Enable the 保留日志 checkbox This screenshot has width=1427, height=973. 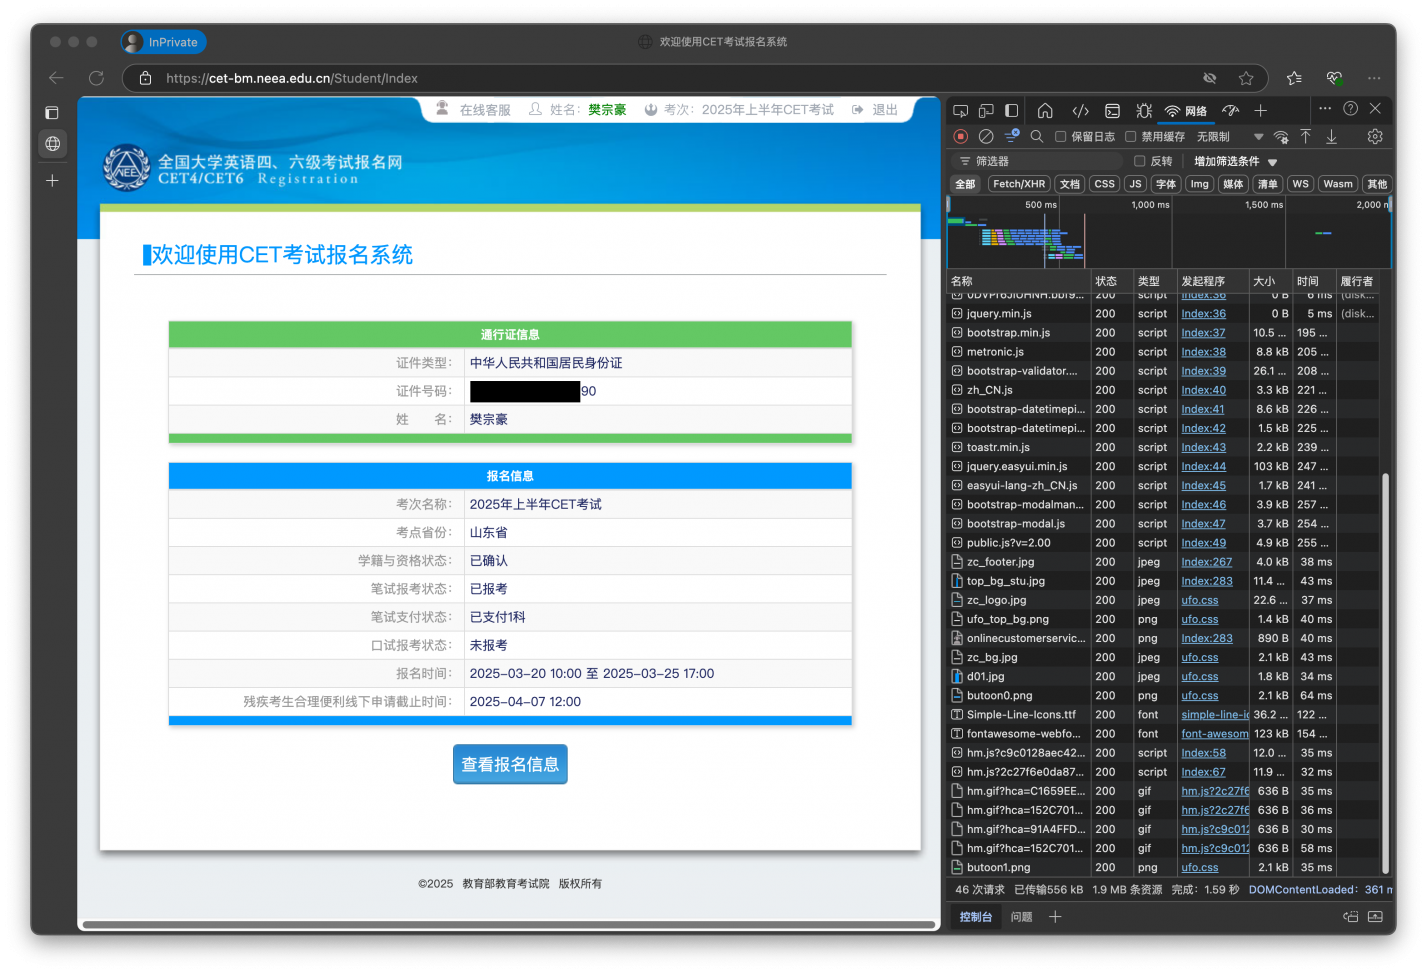click(x=1061, y=137)
